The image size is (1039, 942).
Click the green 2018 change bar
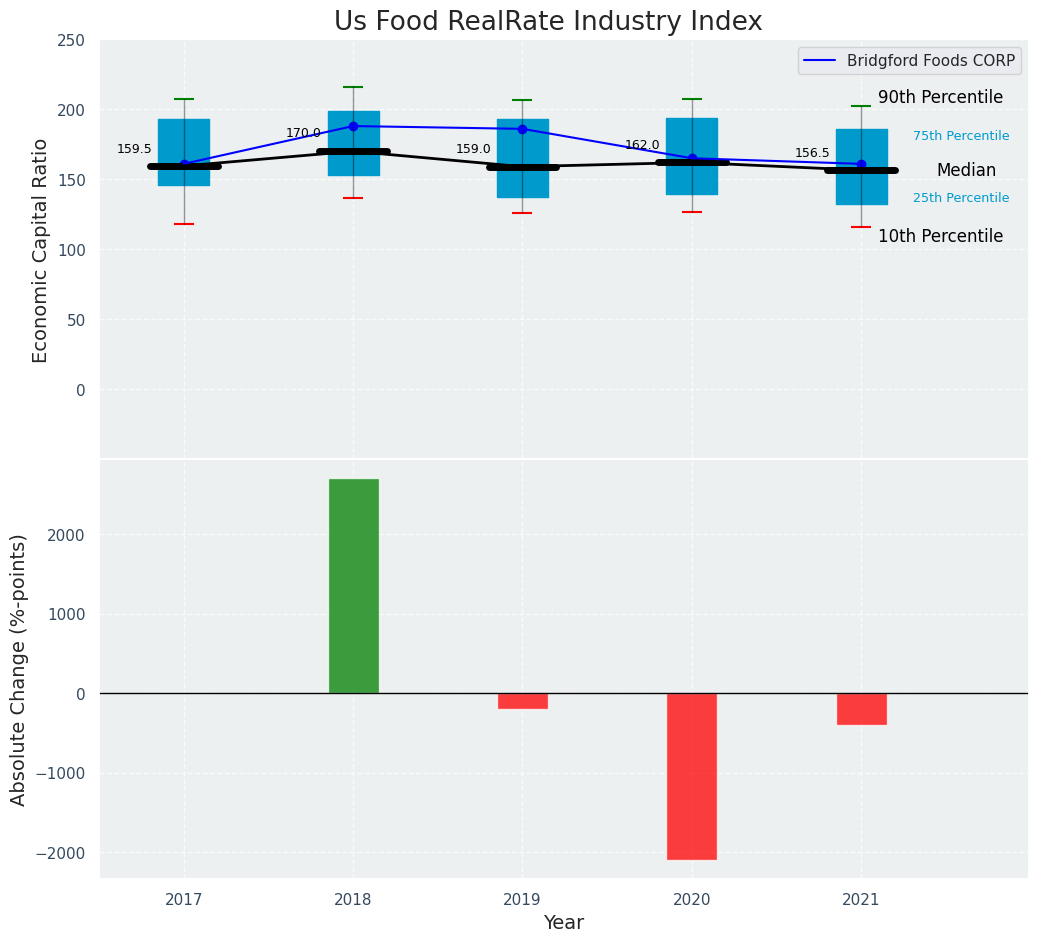pyautogui.click(x=353, y=586)
